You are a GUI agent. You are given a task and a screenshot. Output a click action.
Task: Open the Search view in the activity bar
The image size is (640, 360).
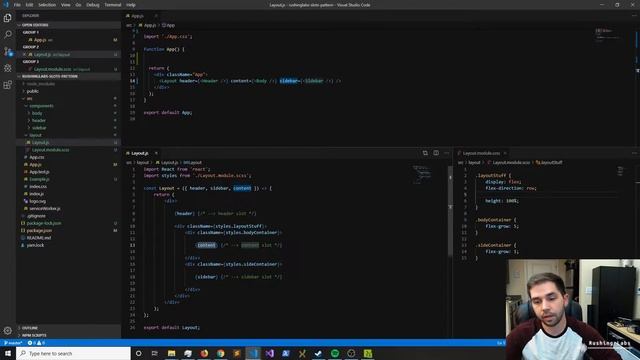[8, 34]
